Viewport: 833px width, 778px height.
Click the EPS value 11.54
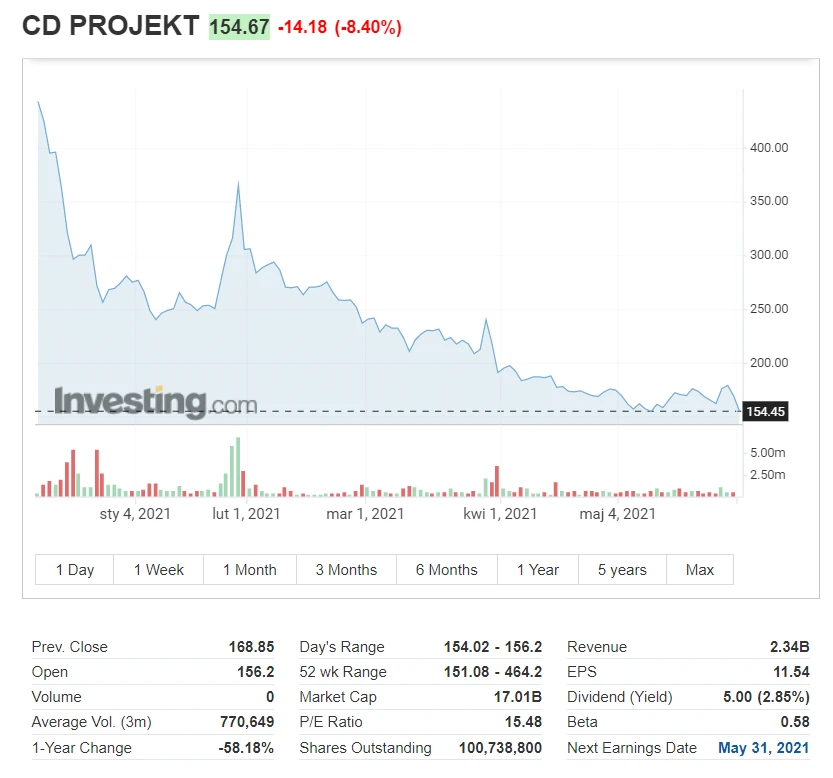[x=792, y=672]
